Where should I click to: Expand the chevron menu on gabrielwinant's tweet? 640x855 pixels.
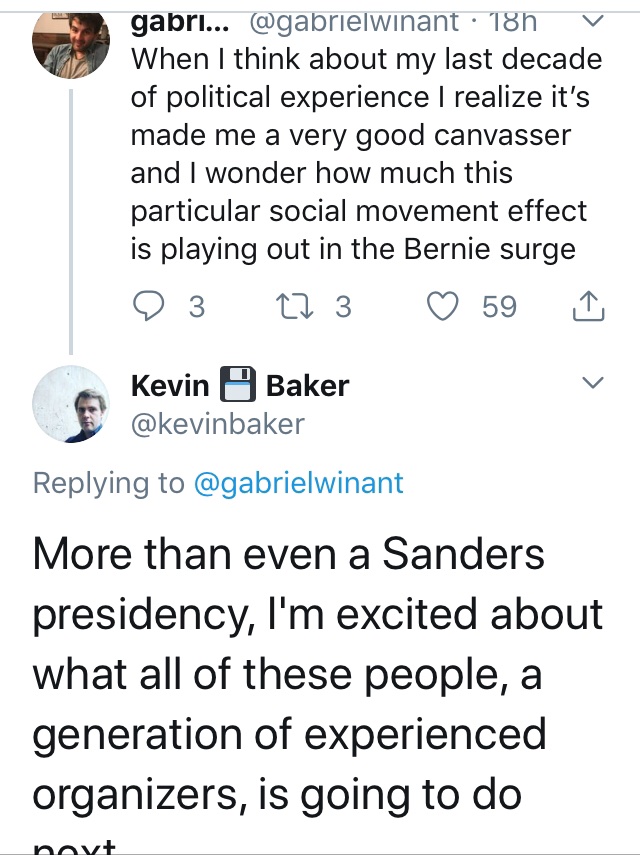click(x=592, y=20)
